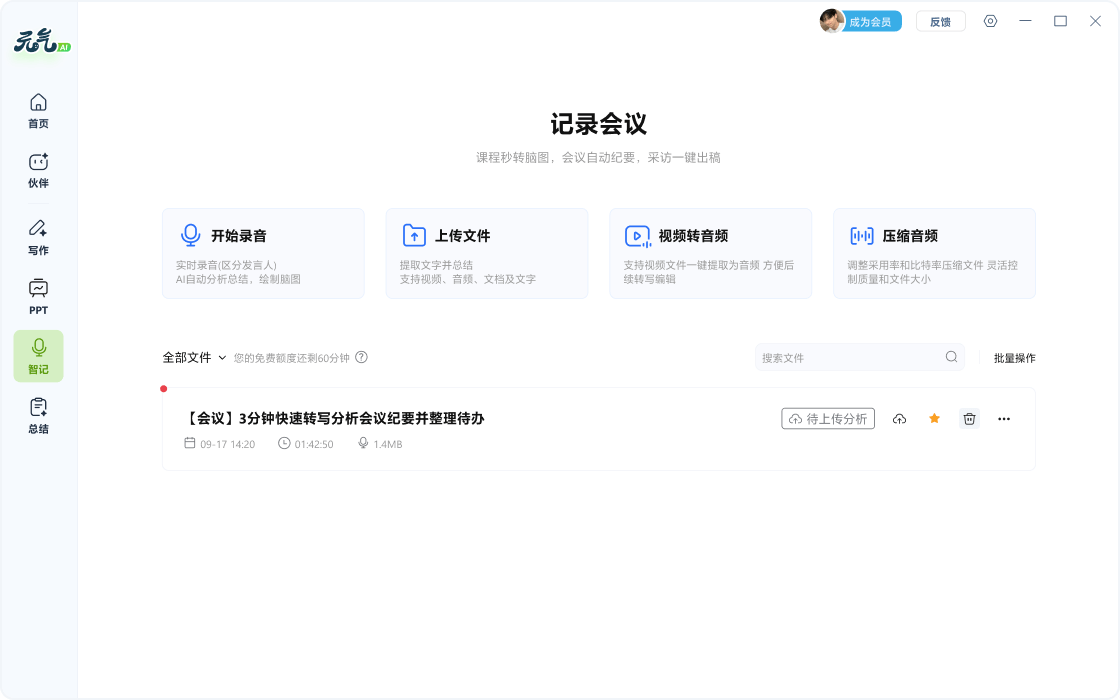Click the cloud upload icon on recording row
The height and width of the screenshot is (700, 1120).
(899, 419)
